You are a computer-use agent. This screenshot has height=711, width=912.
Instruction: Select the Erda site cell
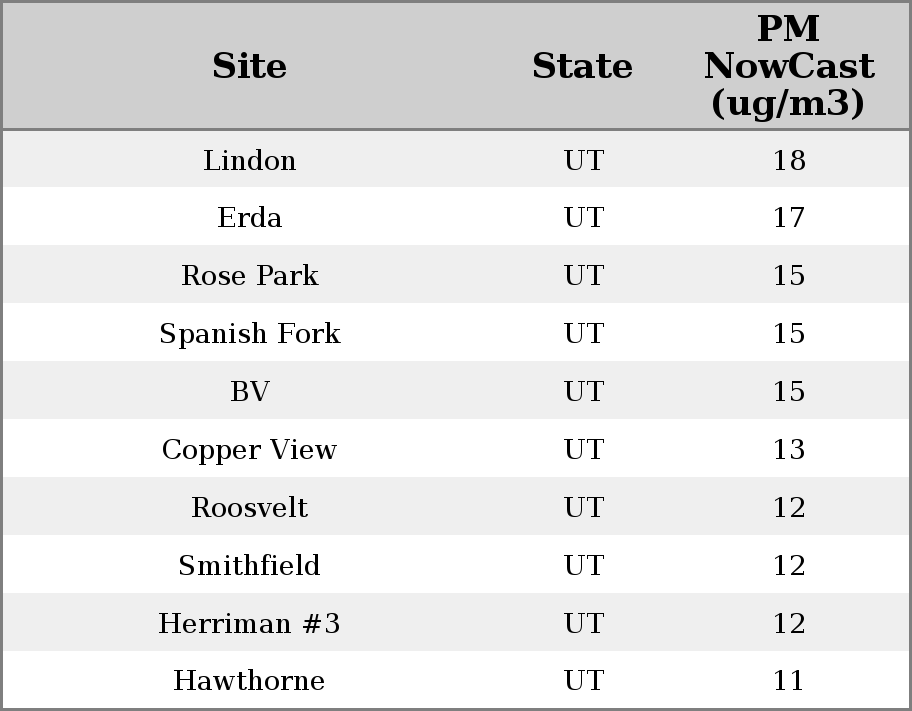(249, 218)
